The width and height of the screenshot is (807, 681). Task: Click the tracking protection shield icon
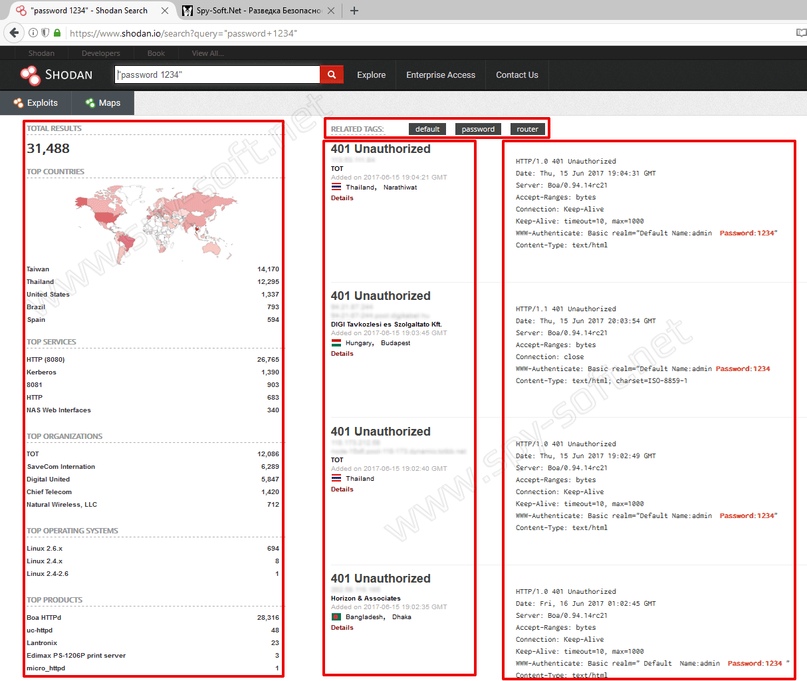click(45, 33)
